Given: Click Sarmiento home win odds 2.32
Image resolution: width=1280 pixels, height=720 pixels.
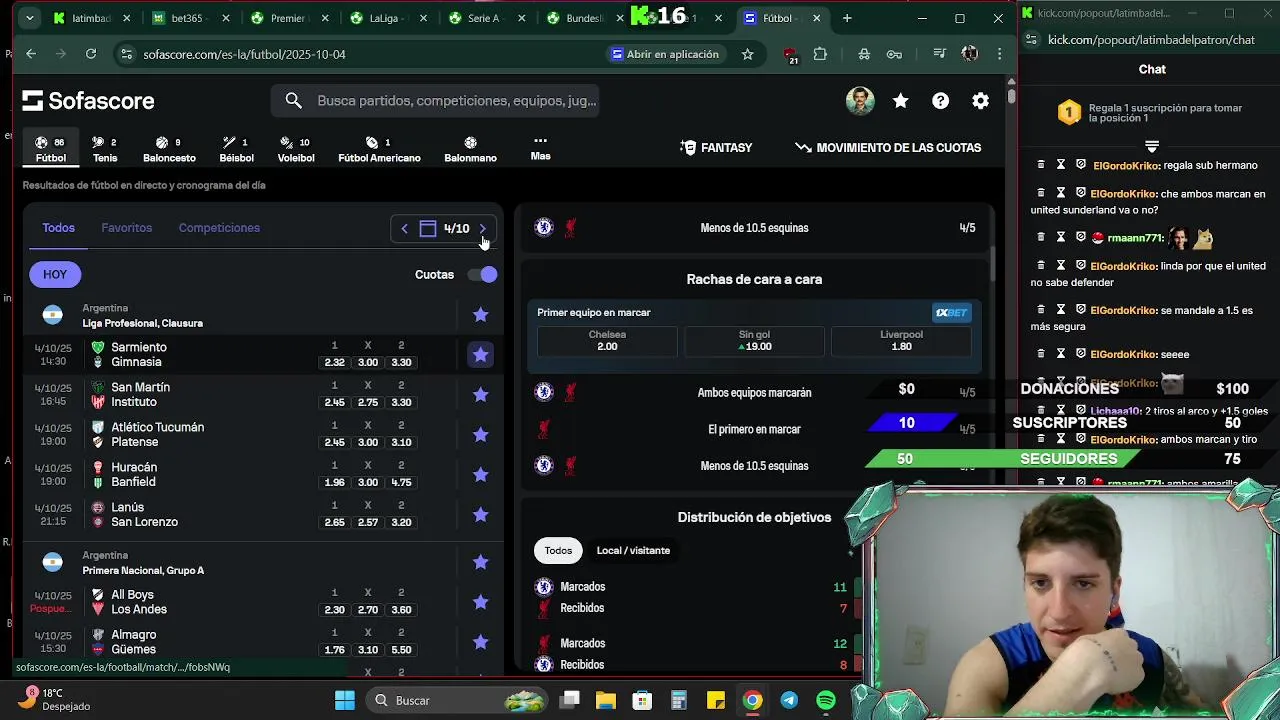Looking at the screenshot, I should click(x=334, y=363).
